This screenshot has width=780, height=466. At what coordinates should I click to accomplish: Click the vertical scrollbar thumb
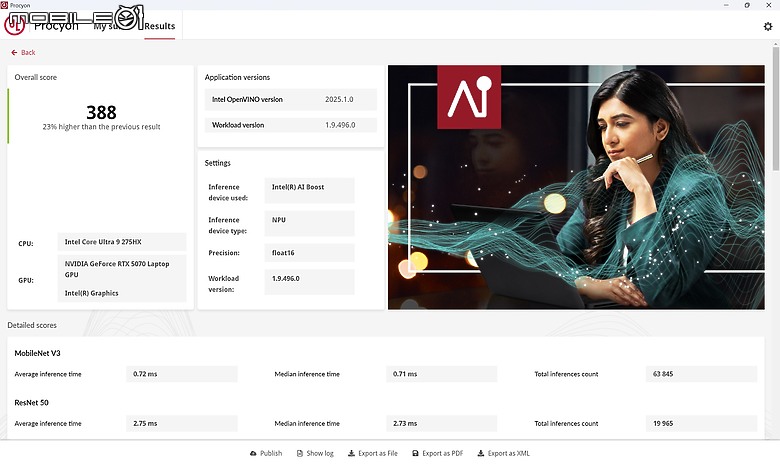click(x=776, y=107)
